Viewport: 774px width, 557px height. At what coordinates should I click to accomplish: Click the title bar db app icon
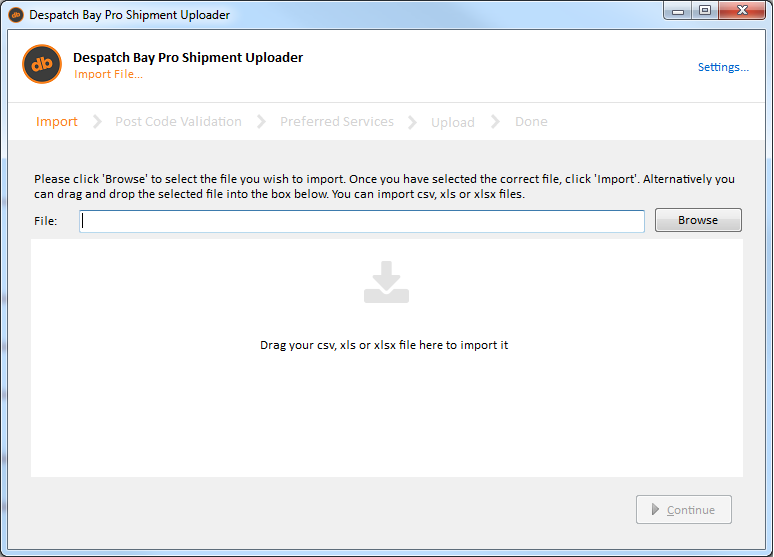click(16, 15)
